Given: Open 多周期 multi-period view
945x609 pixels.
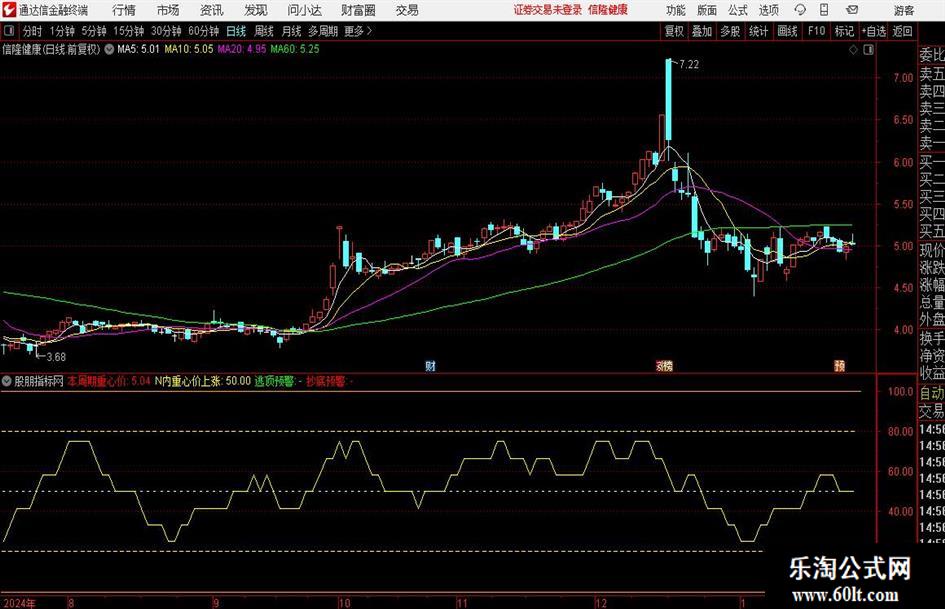Looking at the screenshot, I should pos(323,31).
